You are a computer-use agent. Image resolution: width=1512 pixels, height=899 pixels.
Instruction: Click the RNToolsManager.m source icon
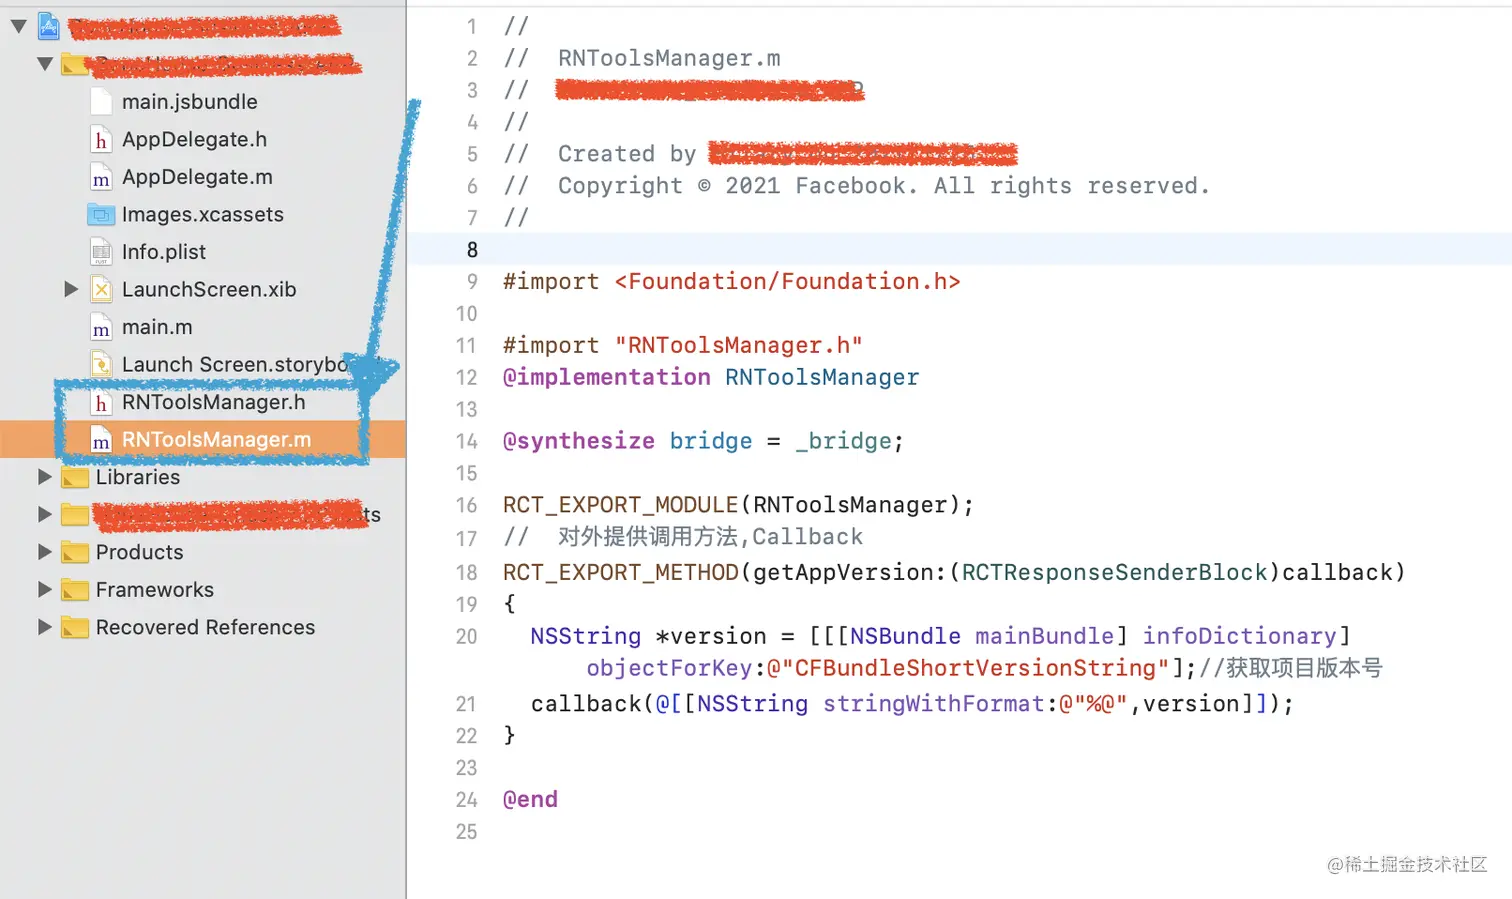(x=100, y=440)
